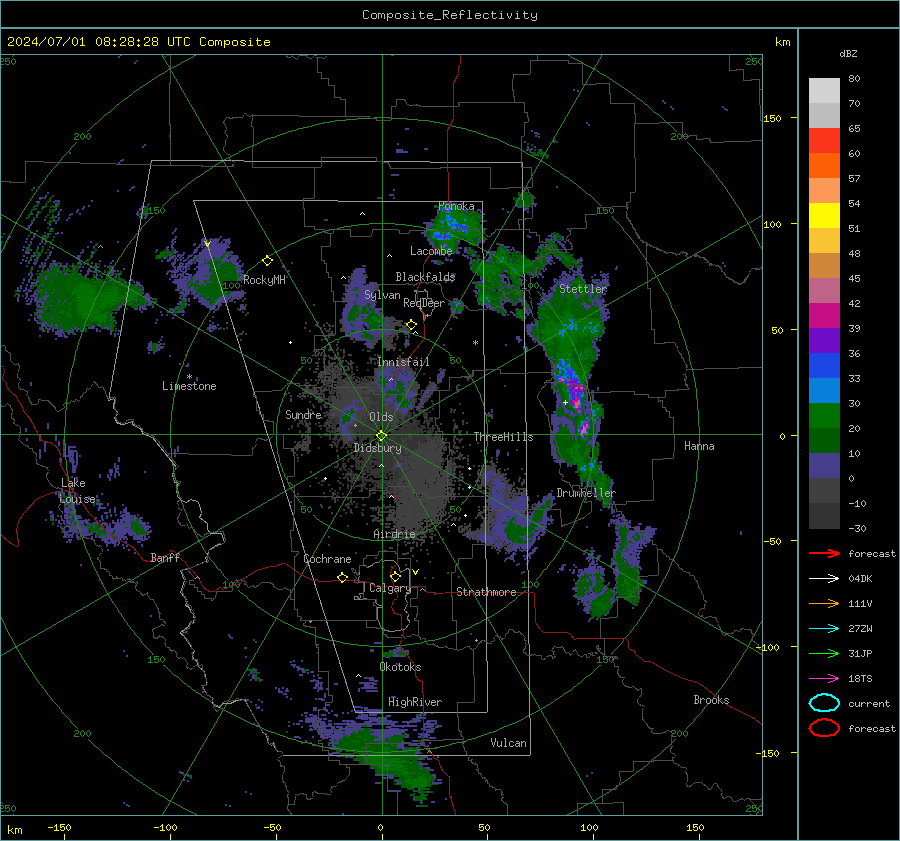Click the yellow diamond marker near RedDeer
The height and width of the screenshot is (841, 900).
point(412,325)
